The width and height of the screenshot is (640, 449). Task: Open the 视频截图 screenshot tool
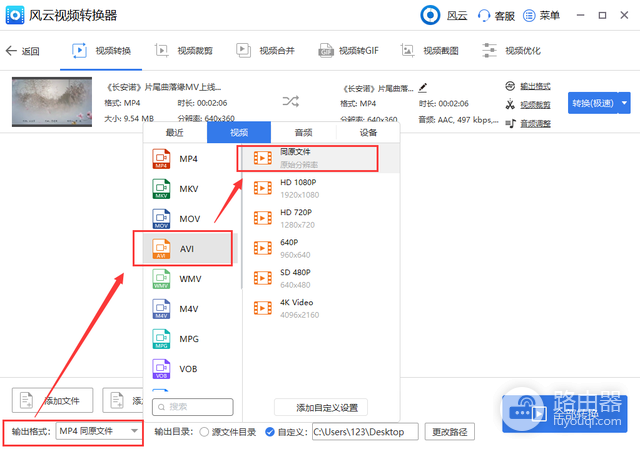[x=429, y=51]
